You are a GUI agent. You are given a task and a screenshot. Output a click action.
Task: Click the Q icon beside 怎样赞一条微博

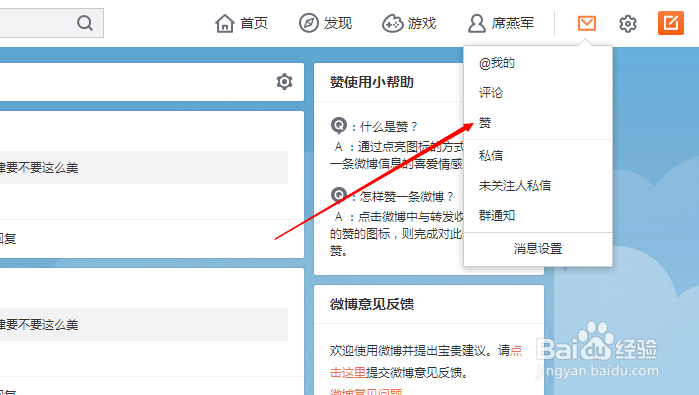pos(339,195)
